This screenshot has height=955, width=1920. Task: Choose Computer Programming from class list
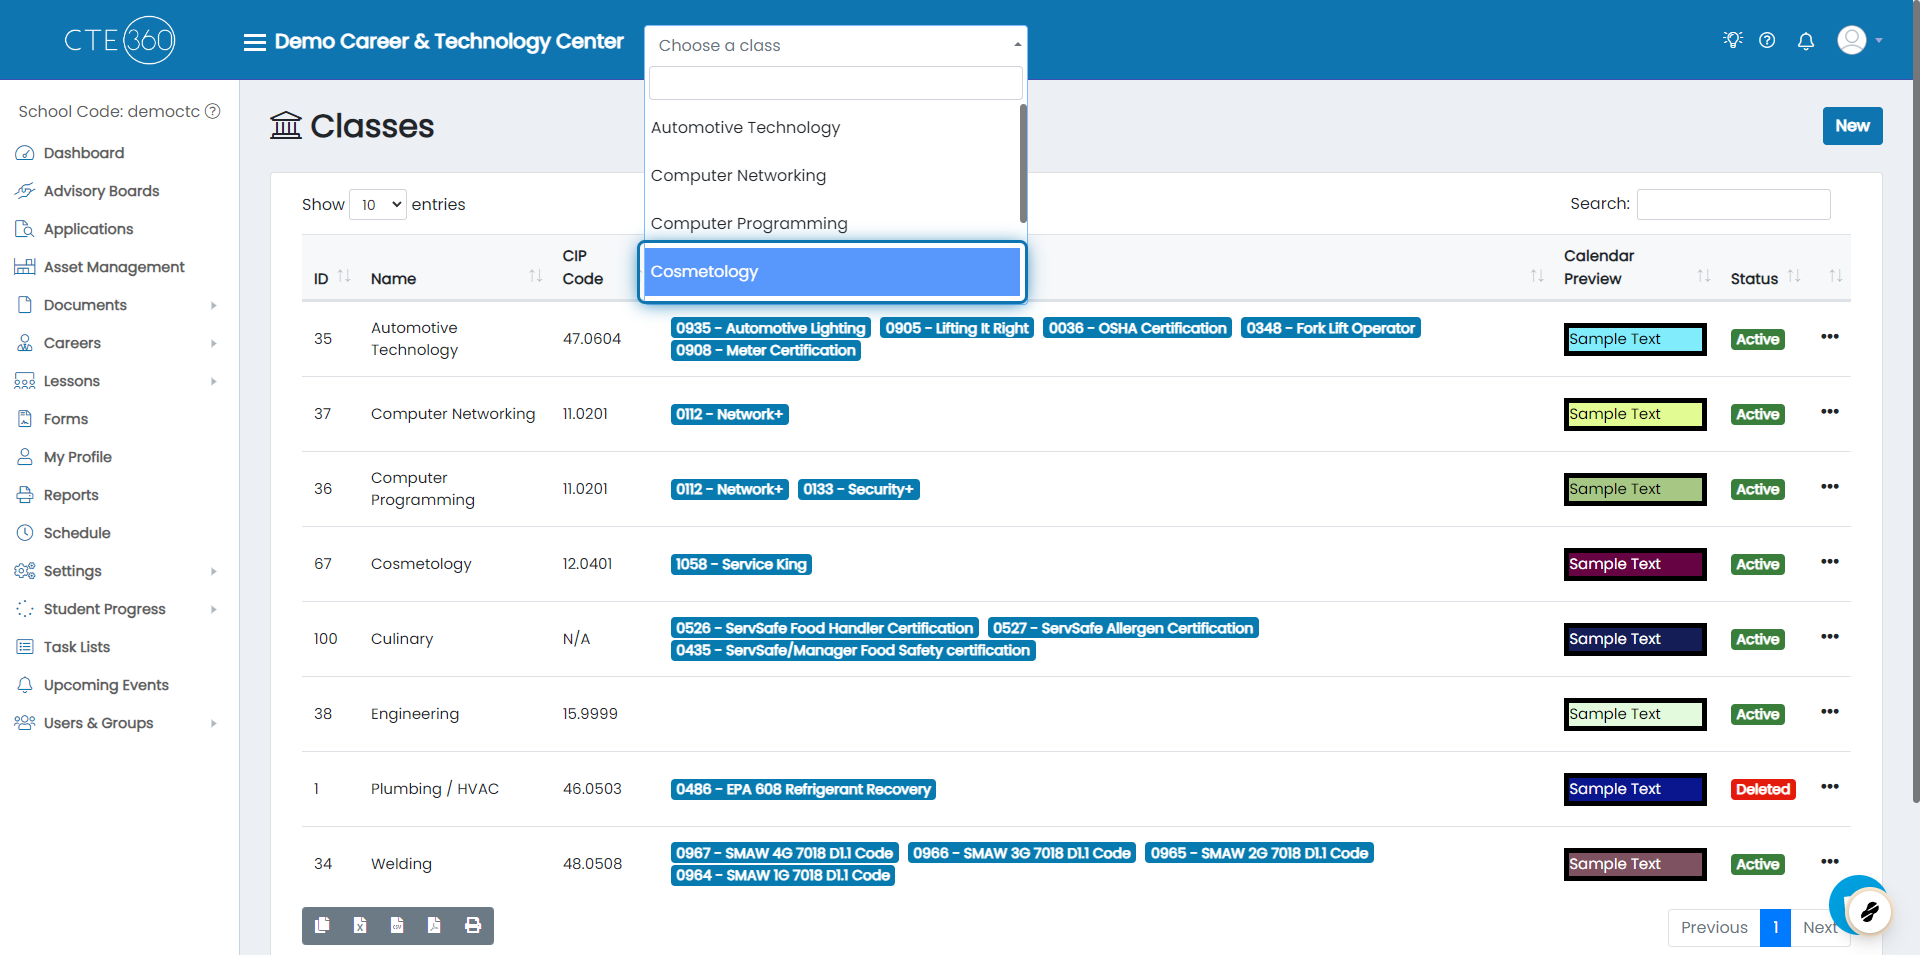pos(832,224)
